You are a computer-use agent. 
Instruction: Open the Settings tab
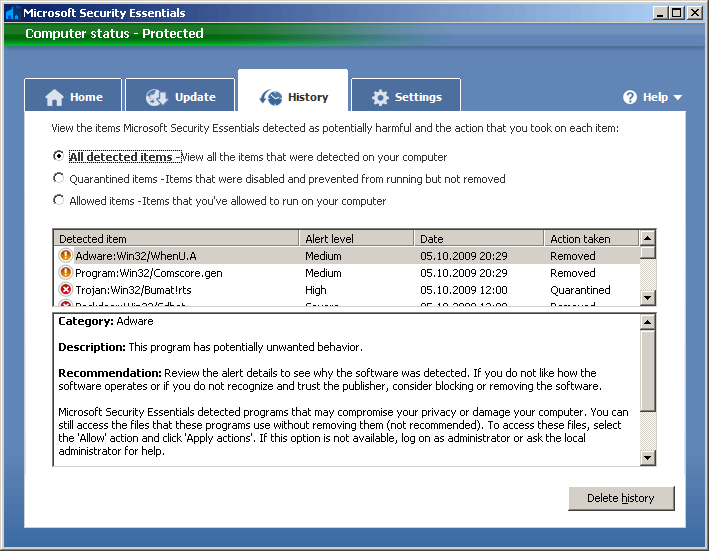406,95
